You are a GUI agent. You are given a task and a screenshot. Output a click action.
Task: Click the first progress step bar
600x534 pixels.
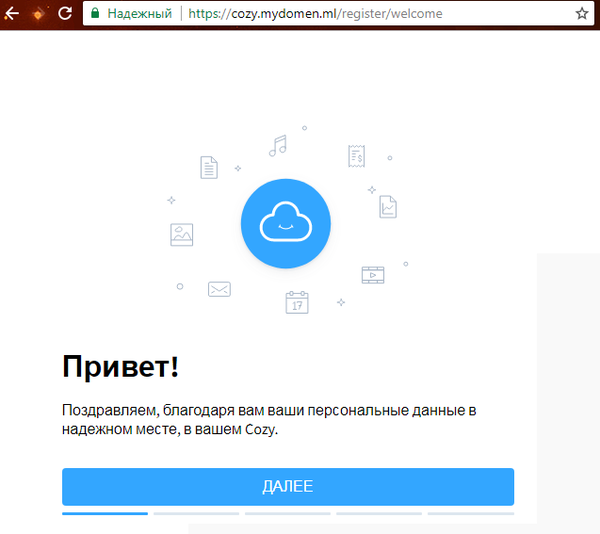[105, 514]
